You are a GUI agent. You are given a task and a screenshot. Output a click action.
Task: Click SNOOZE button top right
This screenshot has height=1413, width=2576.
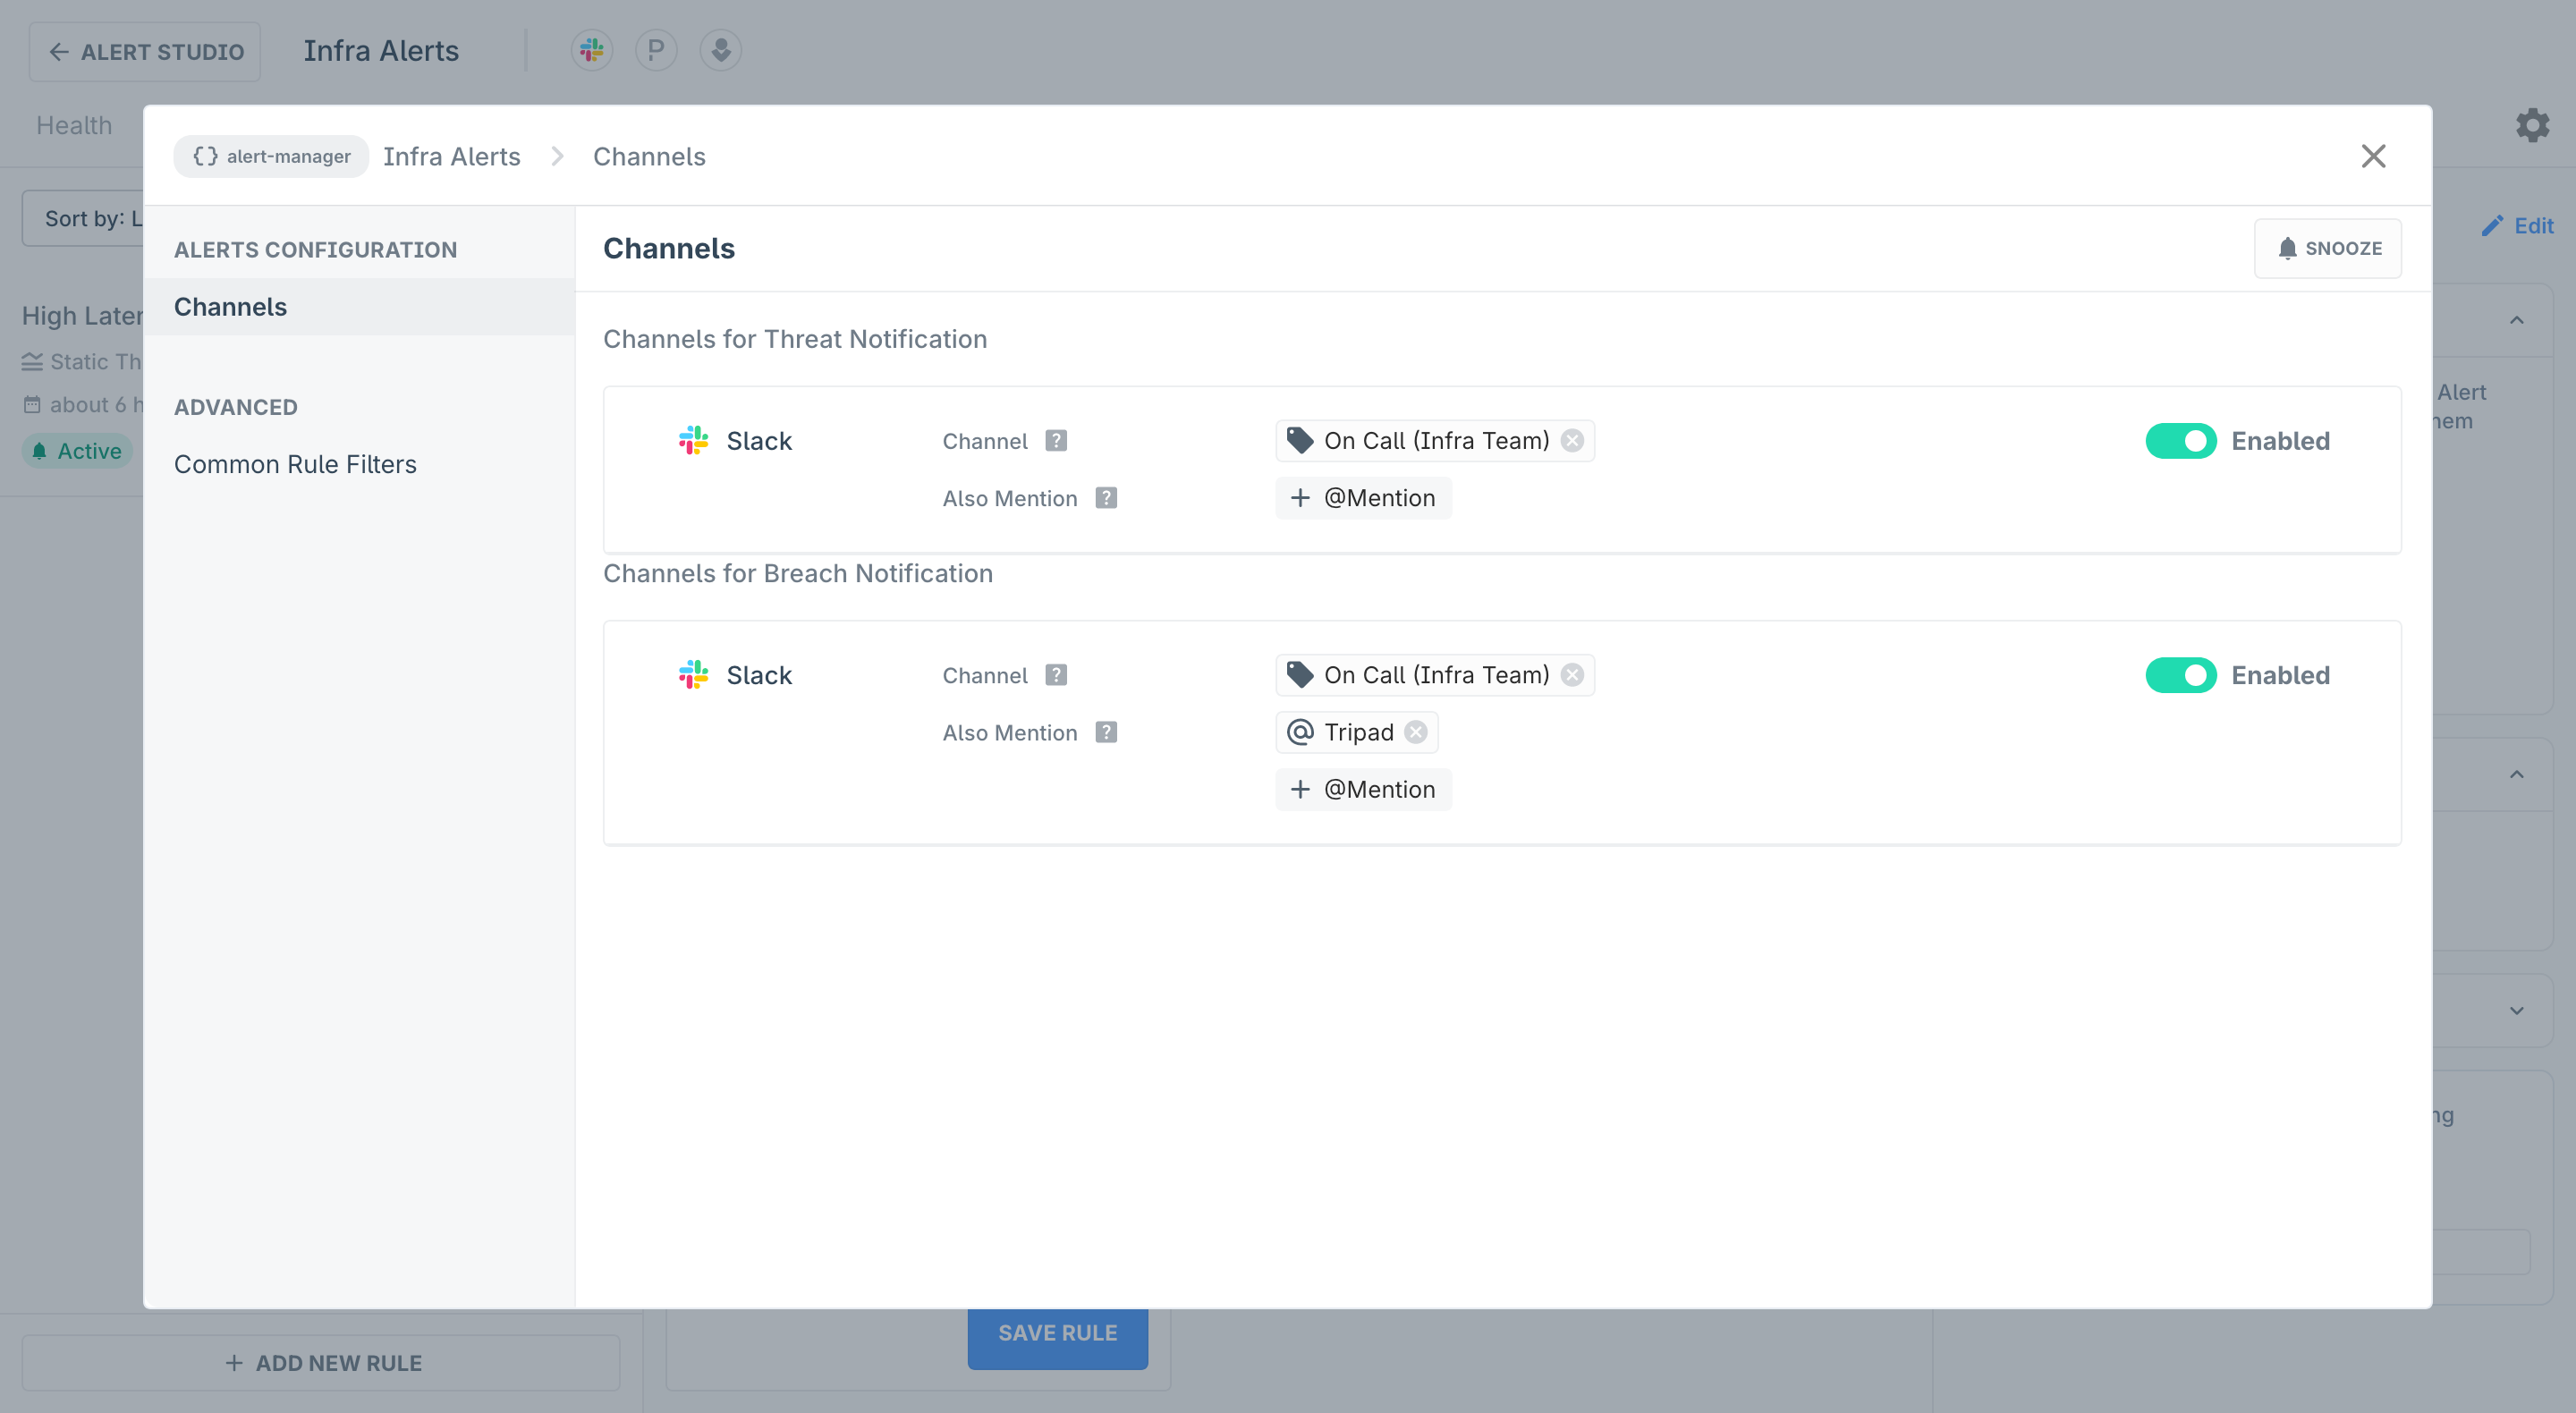click(x=2329, y=247)
